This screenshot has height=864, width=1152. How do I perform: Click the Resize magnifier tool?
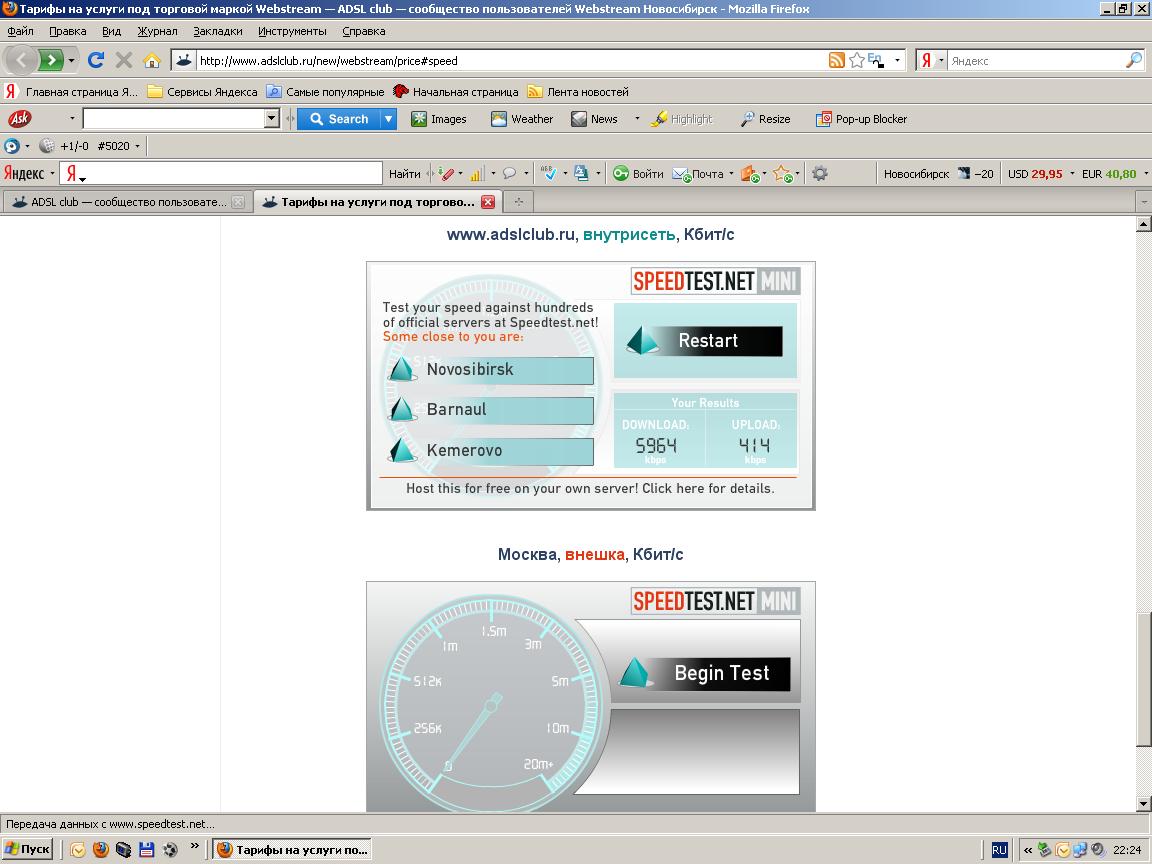pos(765,119)
